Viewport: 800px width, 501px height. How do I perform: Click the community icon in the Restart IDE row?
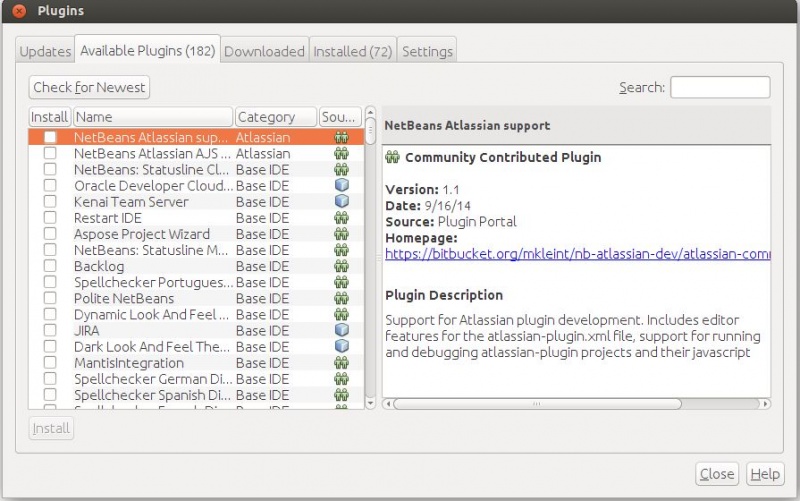[341, 218]
